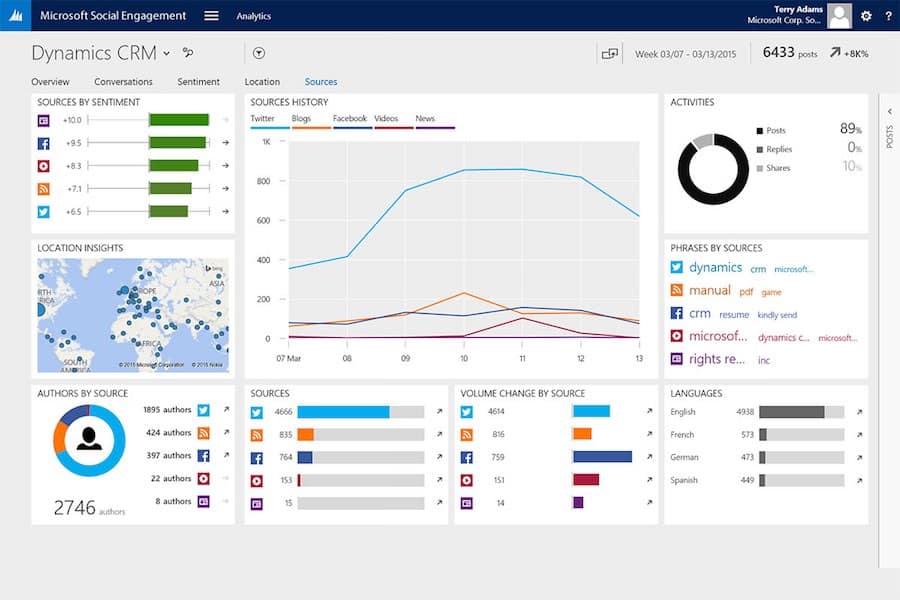Click the blogs RSS icon in Volume Change
This screenshot has height=600, width=900.
click(x=466, y=435)
